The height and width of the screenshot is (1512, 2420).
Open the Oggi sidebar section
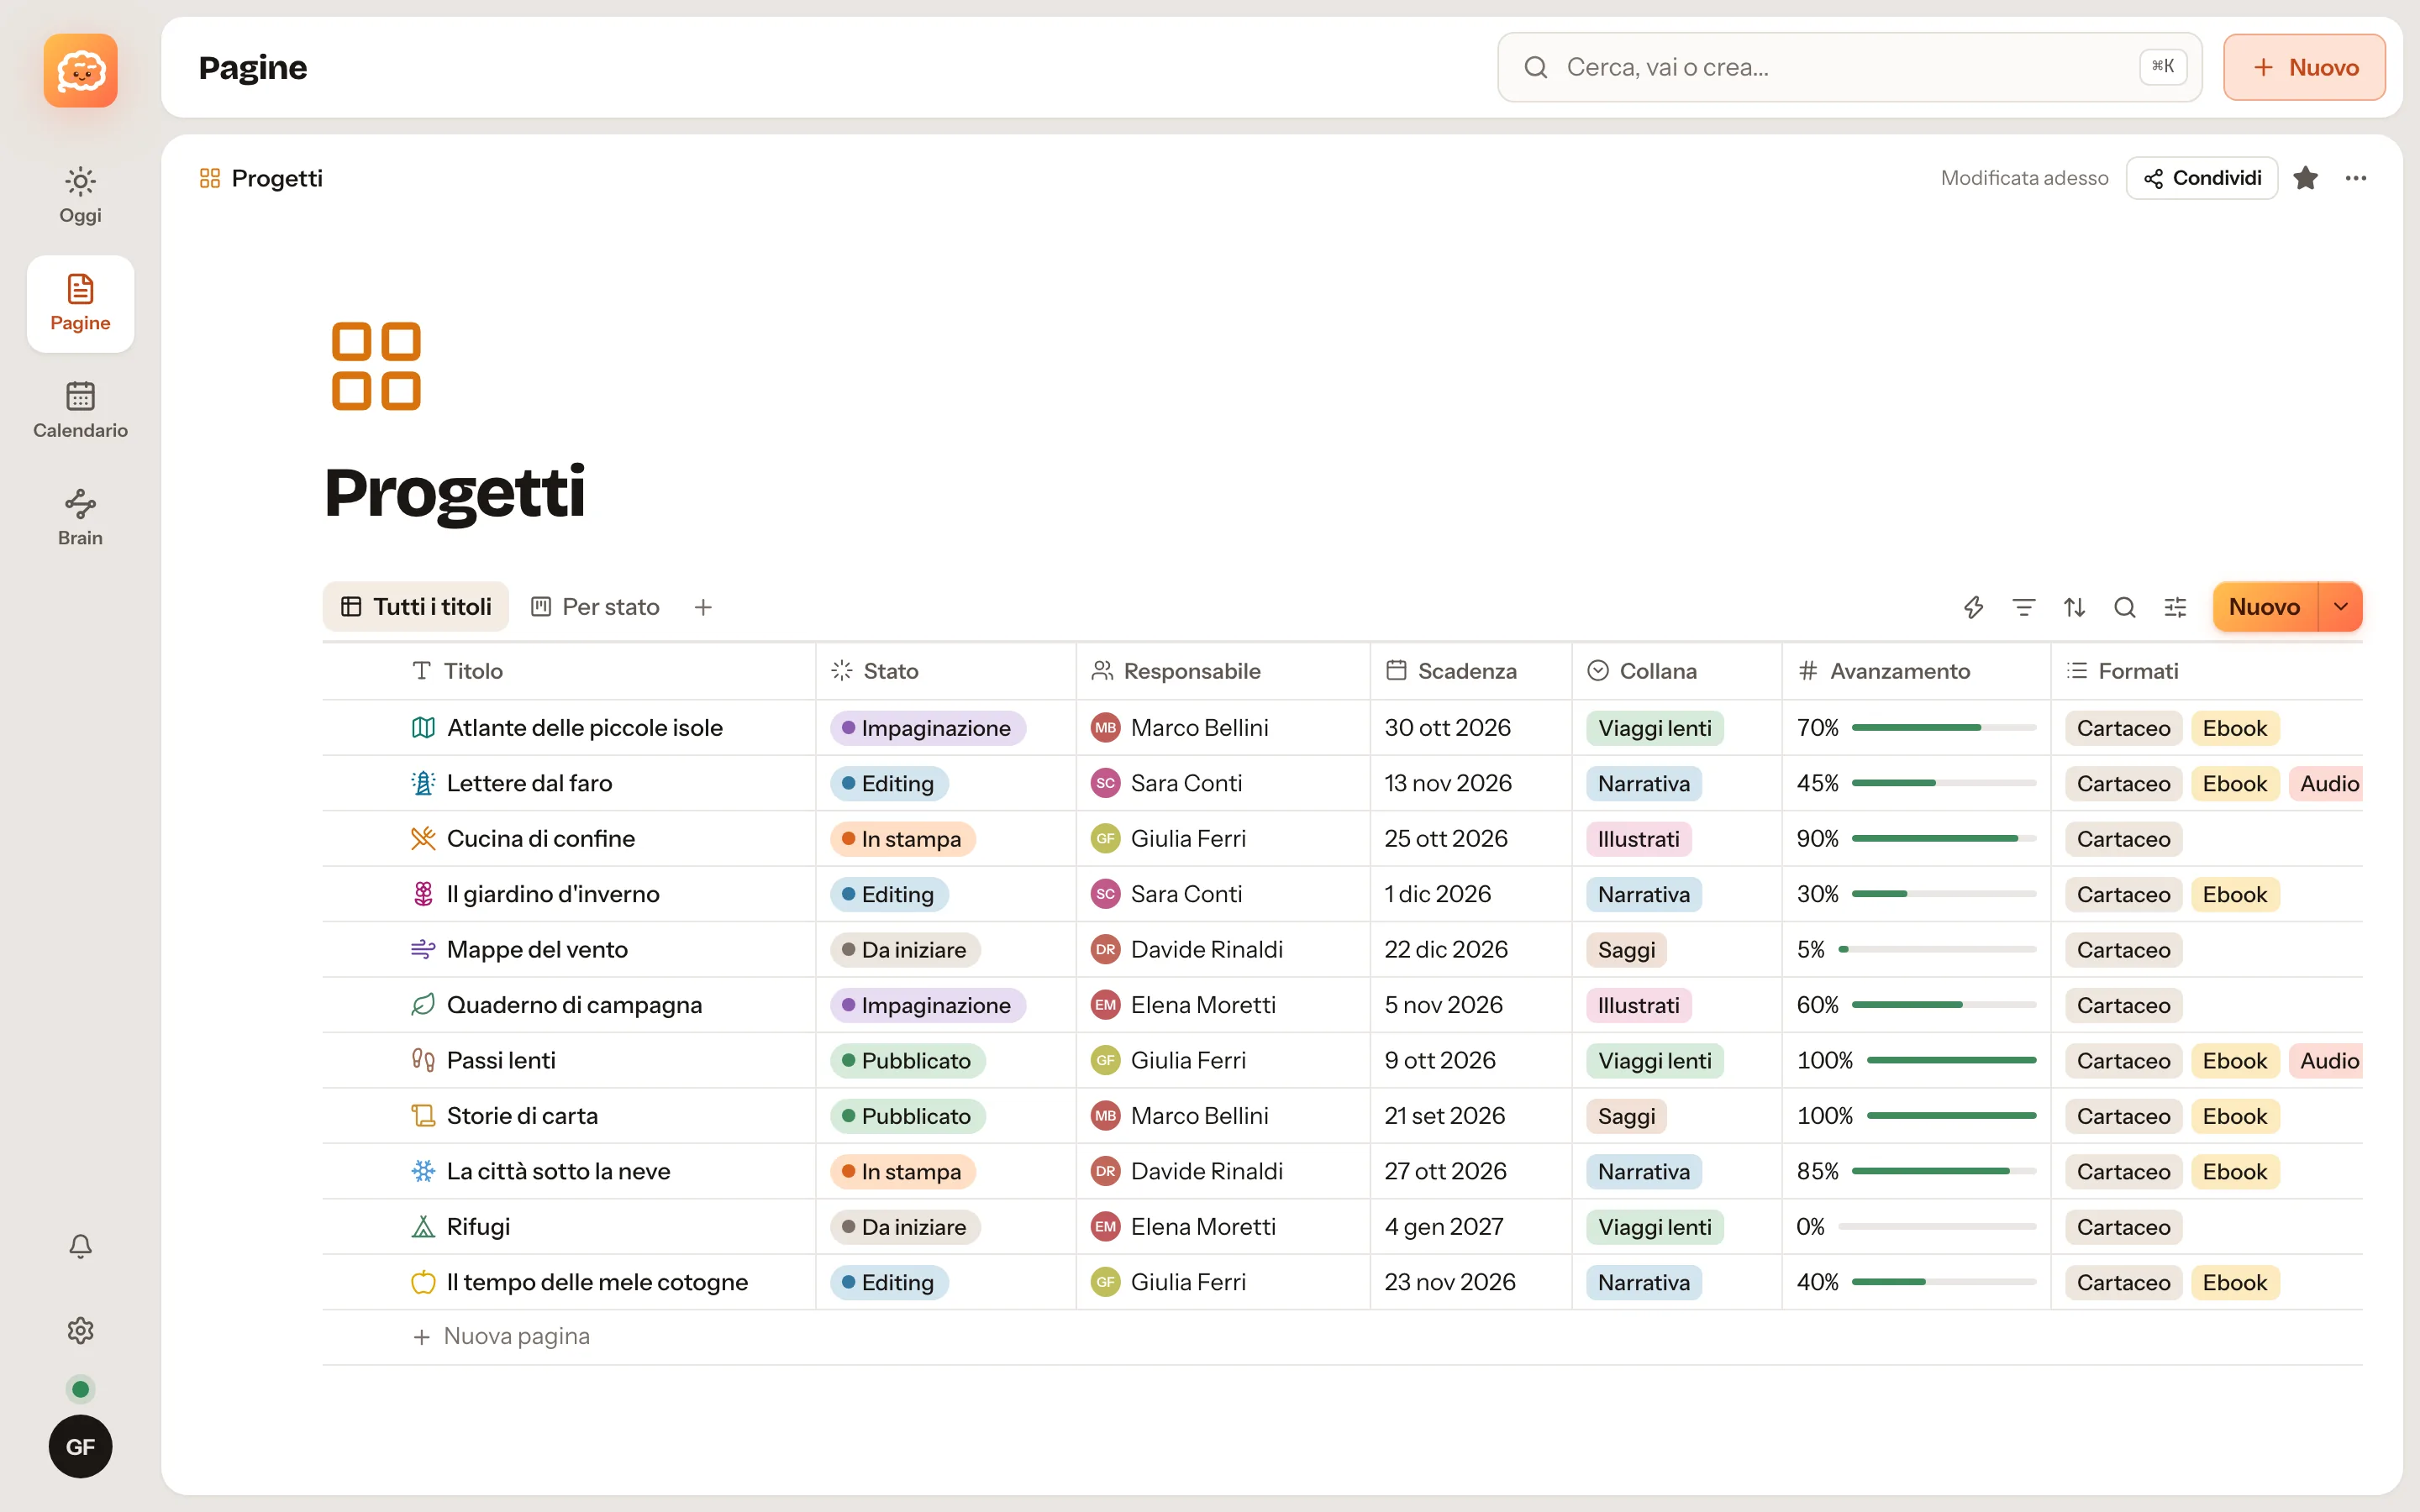click(80, 196)
